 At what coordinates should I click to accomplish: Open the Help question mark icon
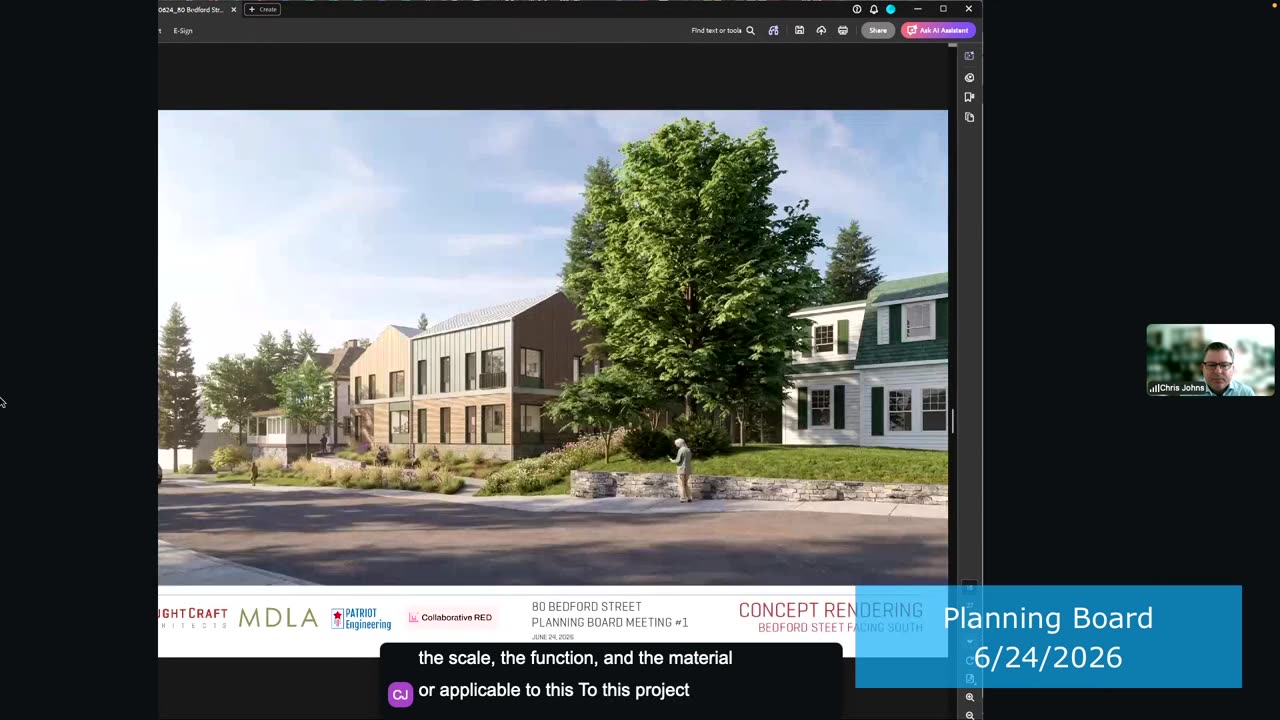click(x=857, y=9)
